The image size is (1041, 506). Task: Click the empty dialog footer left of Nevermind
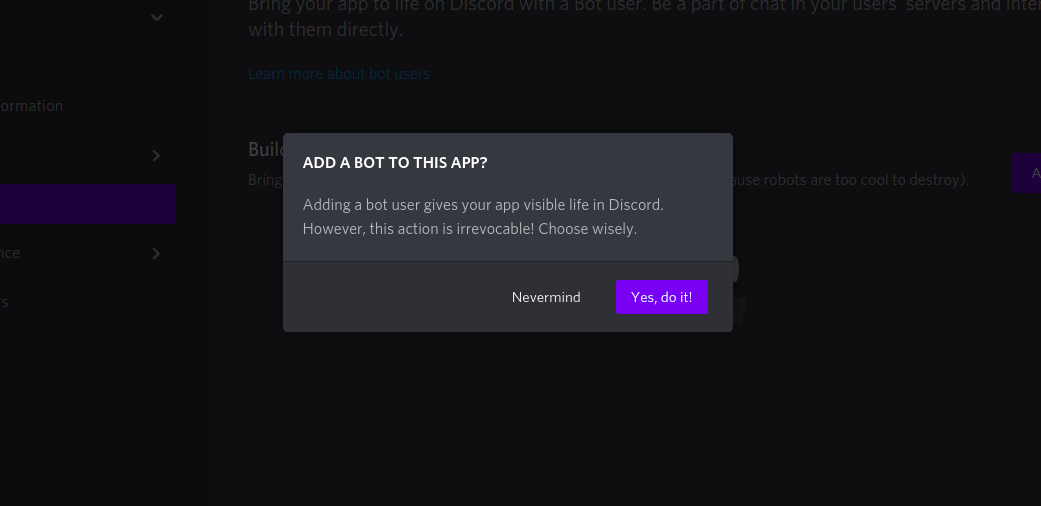(x=390, y=297)
